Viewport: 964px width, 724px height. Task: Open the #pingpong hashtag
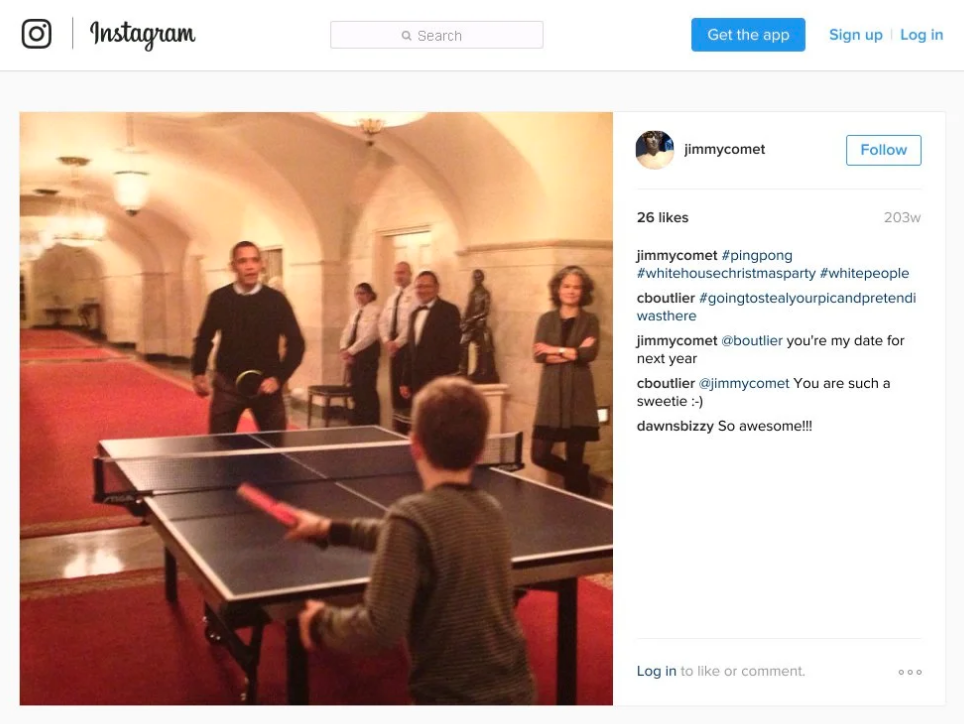click(x=757, y=255)
